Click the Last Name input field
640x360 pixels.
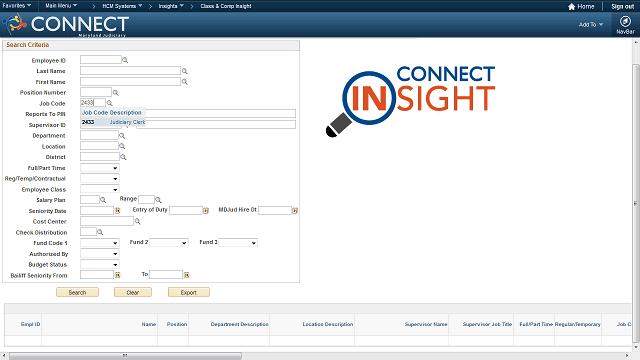tap(130, 71)
